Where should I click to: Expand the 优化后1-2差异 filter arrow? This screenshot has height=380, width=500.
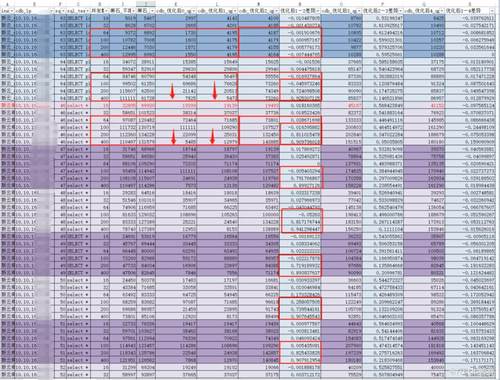click(x=318, y=11)
